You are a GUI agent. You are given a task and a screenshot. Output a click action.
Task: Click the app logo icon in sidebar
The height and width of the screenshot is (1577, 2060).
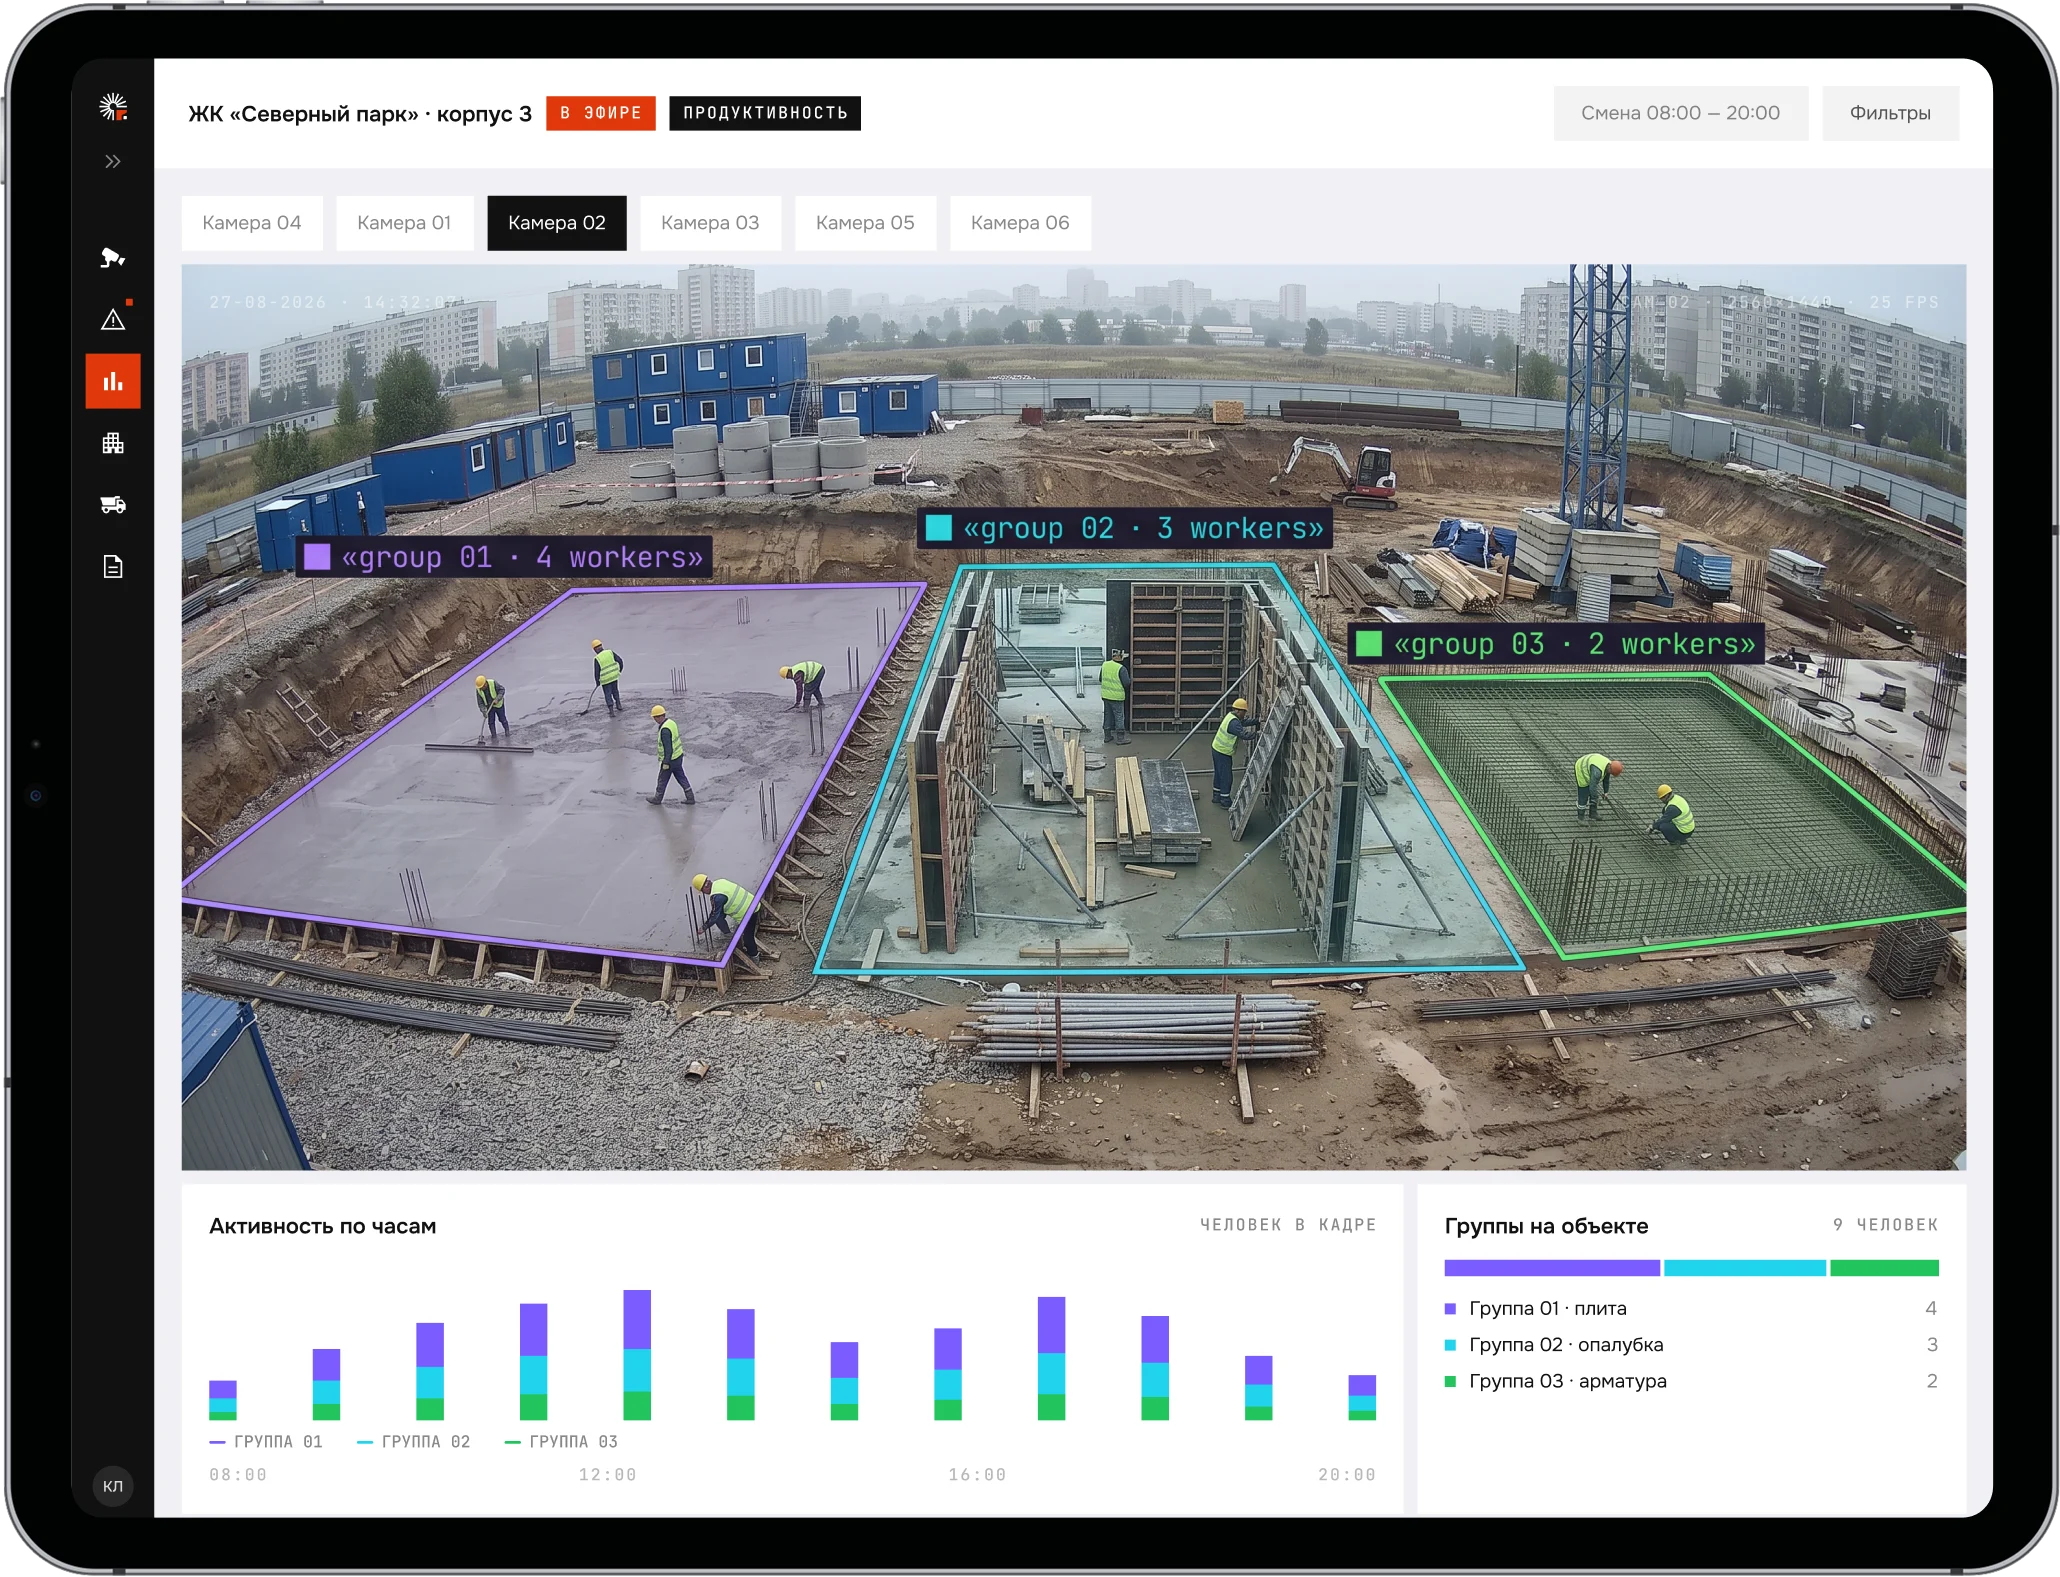(113, 106)
